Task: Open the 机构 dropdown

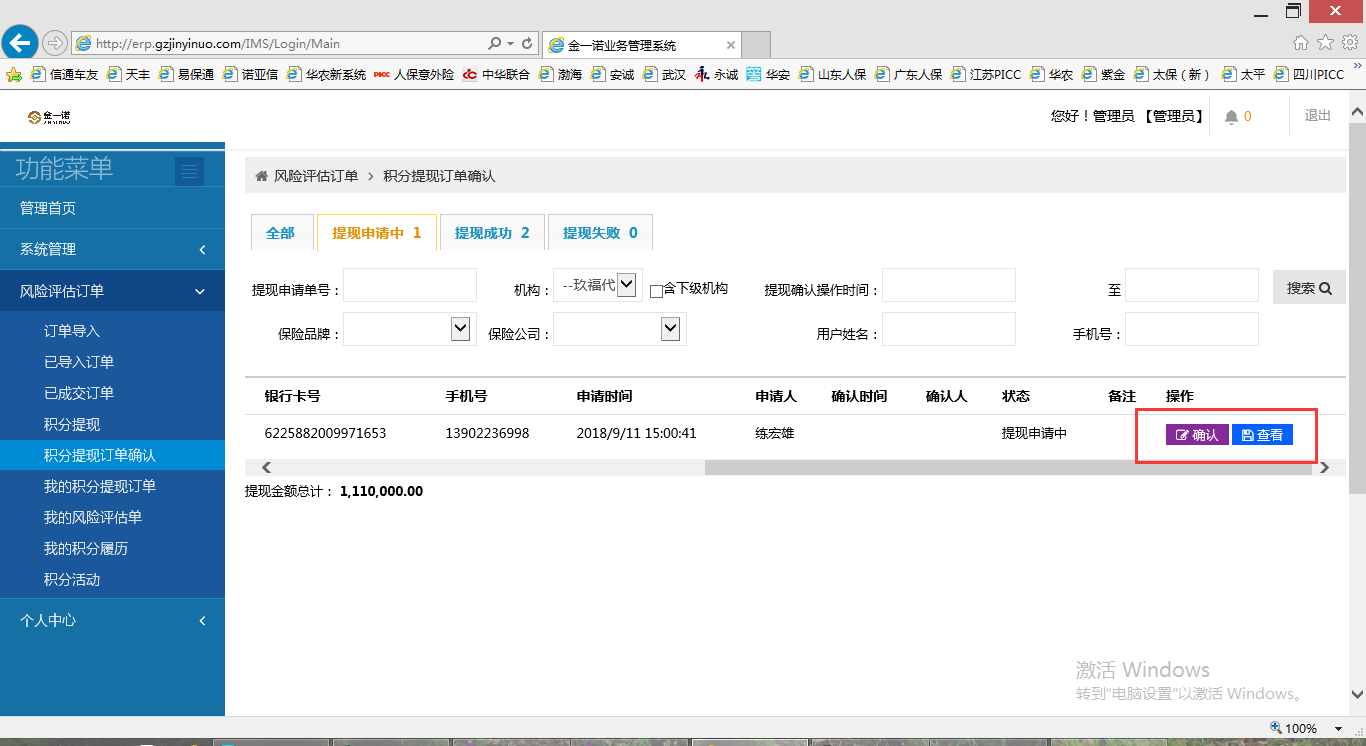Action: pyautogui.click(x=598, y=285)
